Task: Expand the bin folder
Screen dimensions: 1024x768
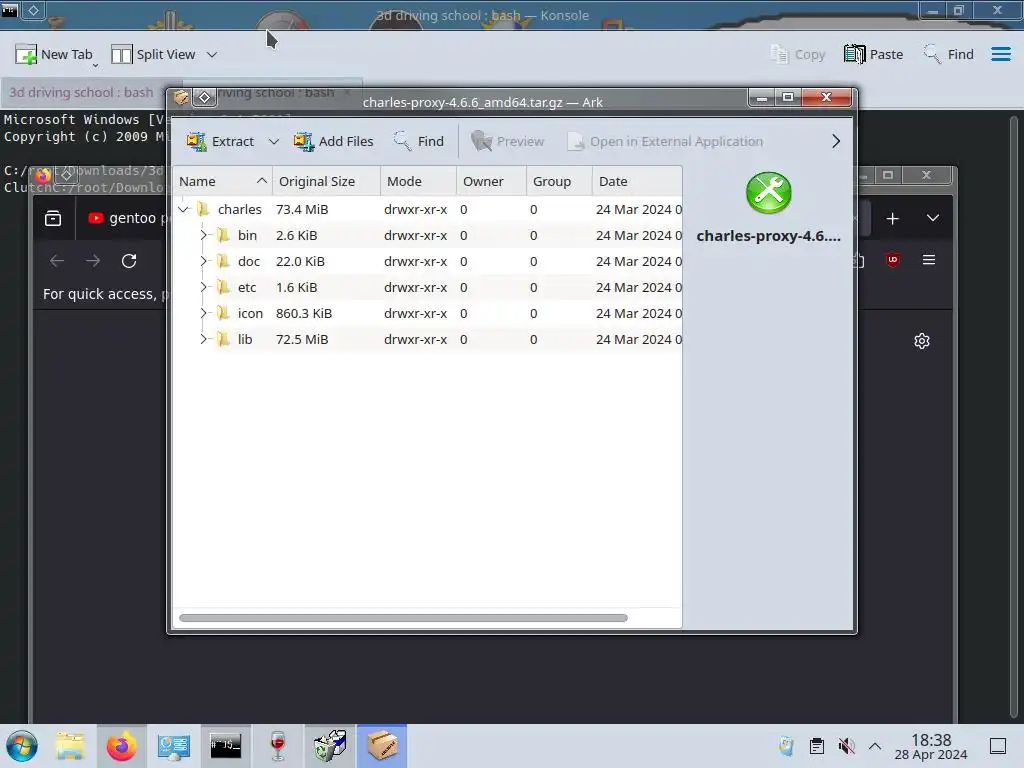Action: 203,235
